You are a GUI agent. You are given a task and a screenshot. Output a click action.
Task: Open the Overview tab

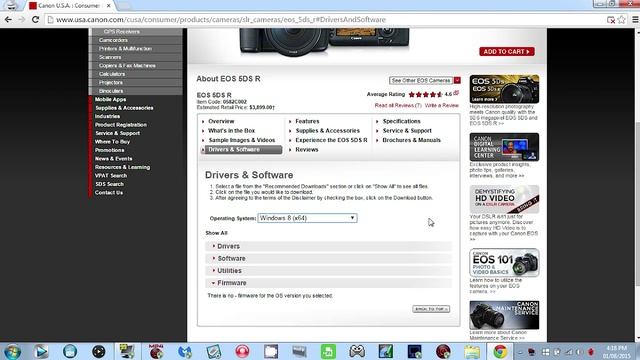coord(221,121)
